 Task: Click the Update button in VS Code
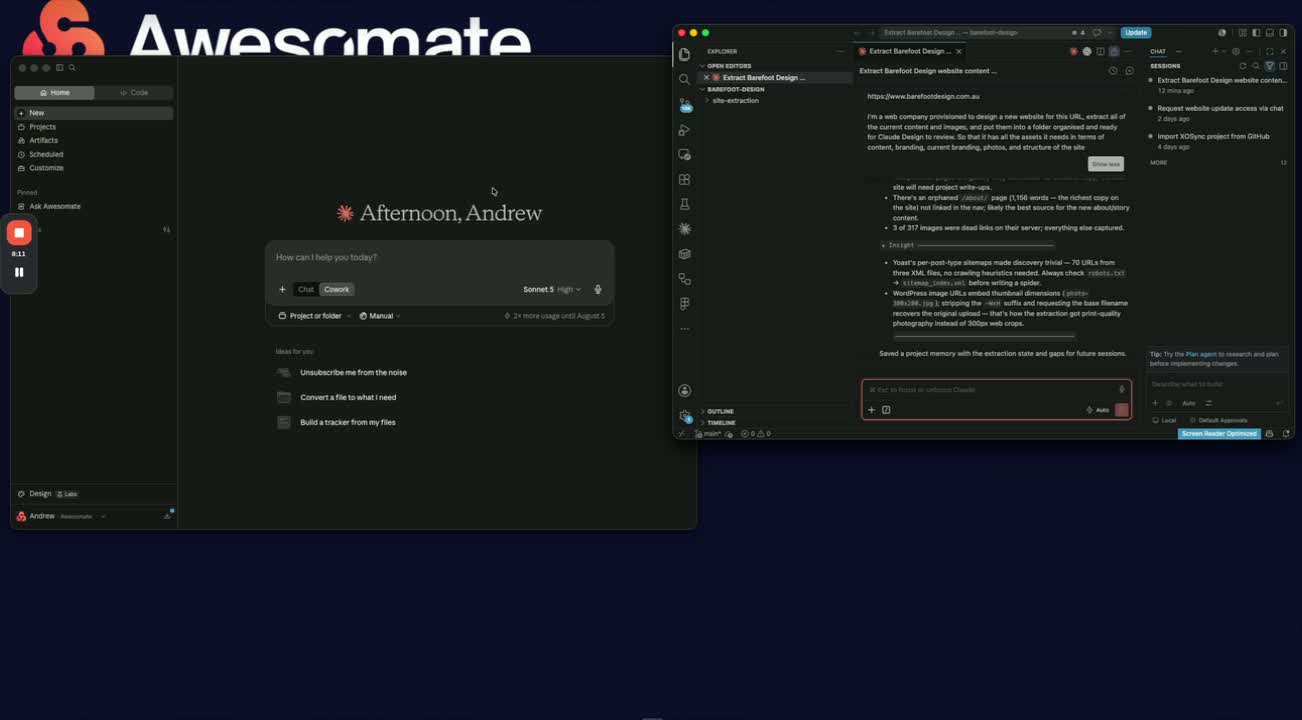point(1136,33)
